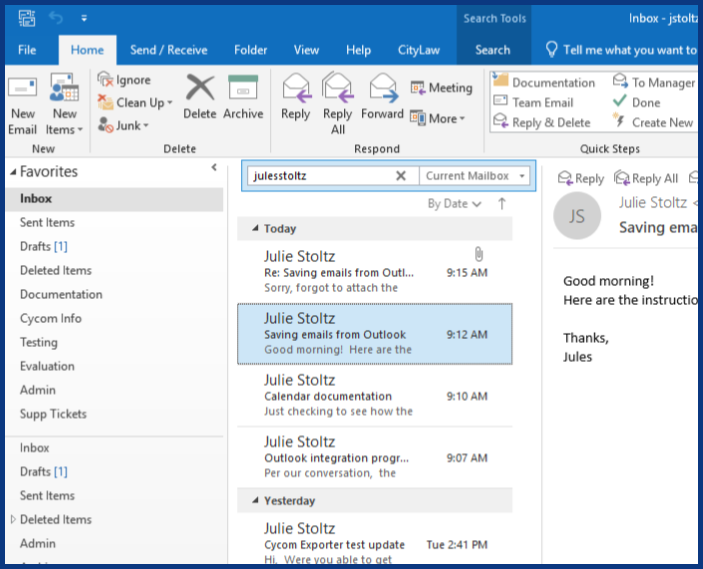Screen dimensions: 703x569
Task: Open the Outlook integration progress email
Action: click(x=374, y=457)
